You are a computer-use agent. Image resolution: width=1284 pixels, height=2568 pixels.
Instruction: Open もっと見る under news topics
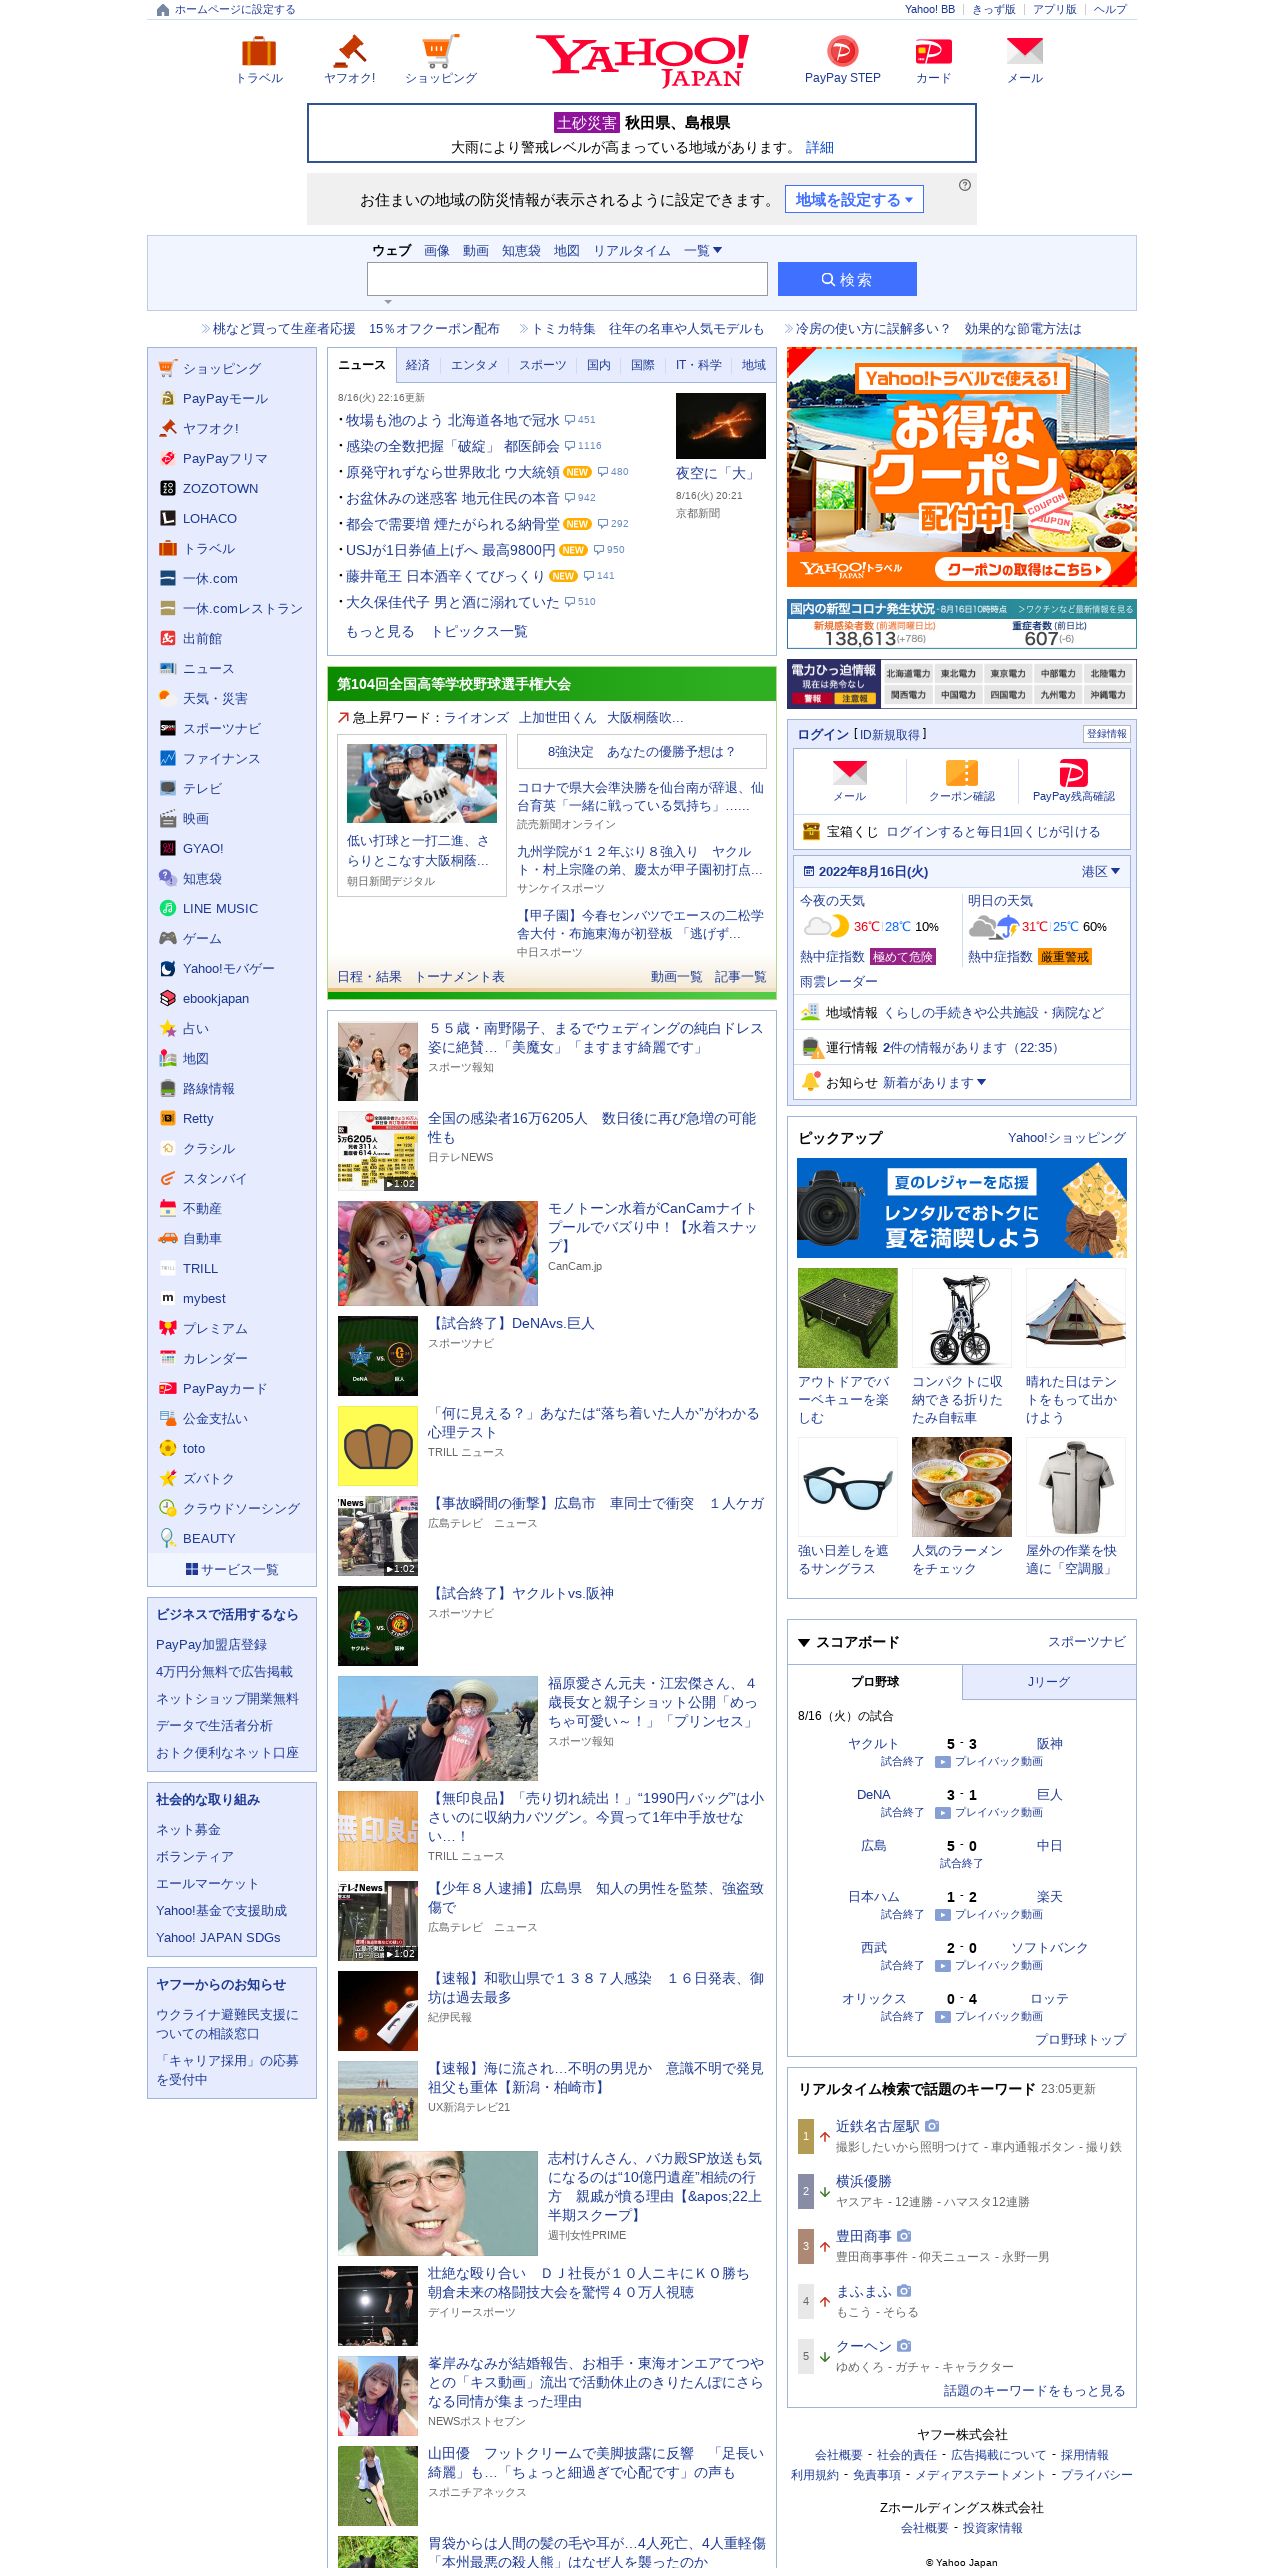380,631
